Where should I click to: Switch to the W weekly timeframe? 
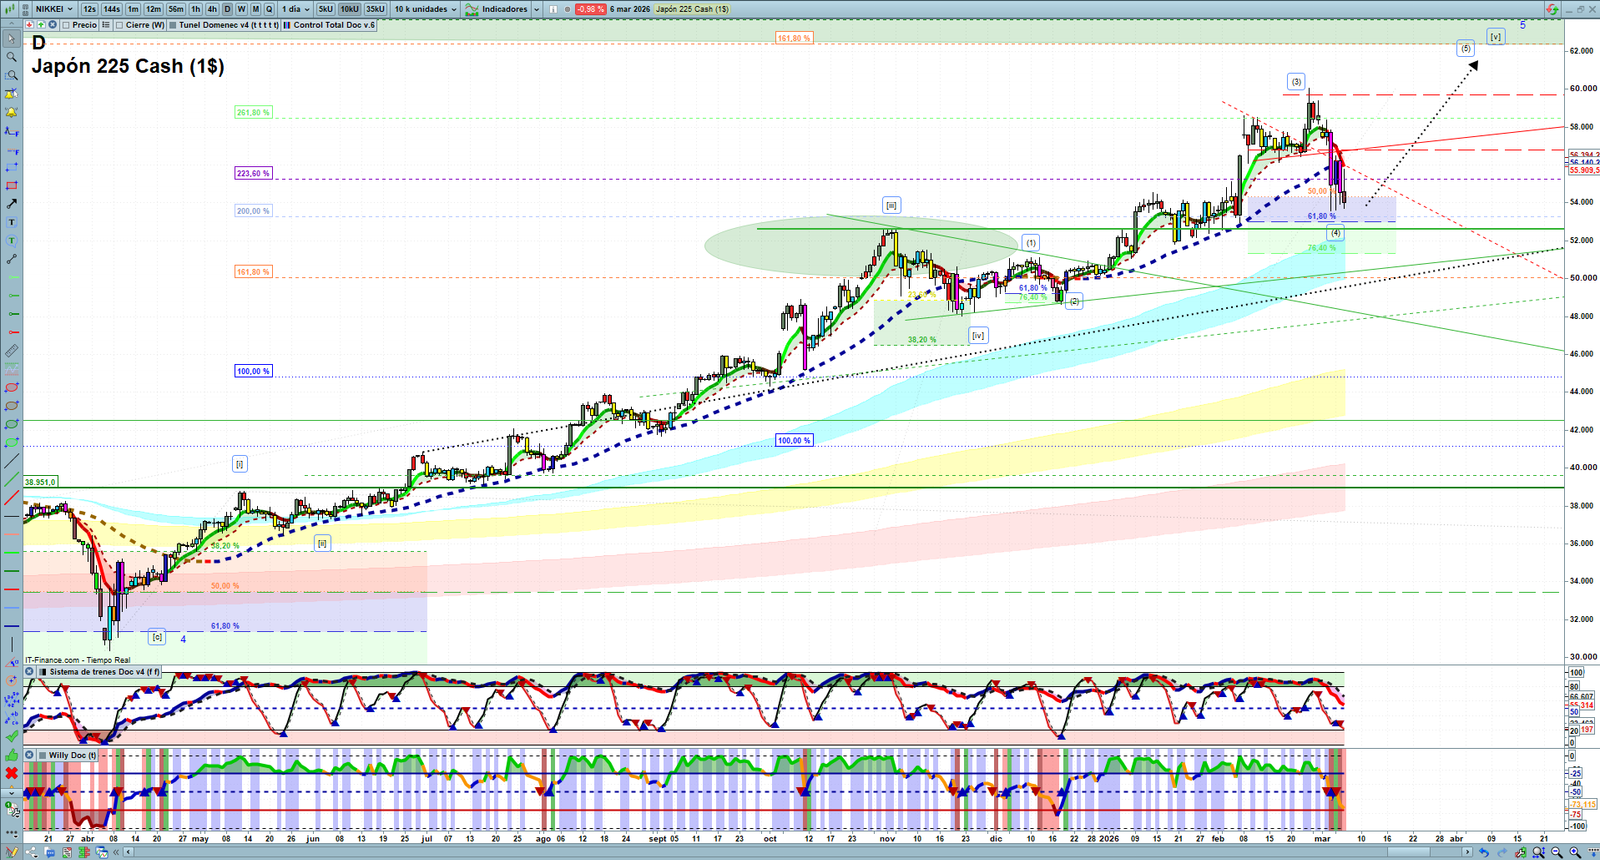click(241, 9)
